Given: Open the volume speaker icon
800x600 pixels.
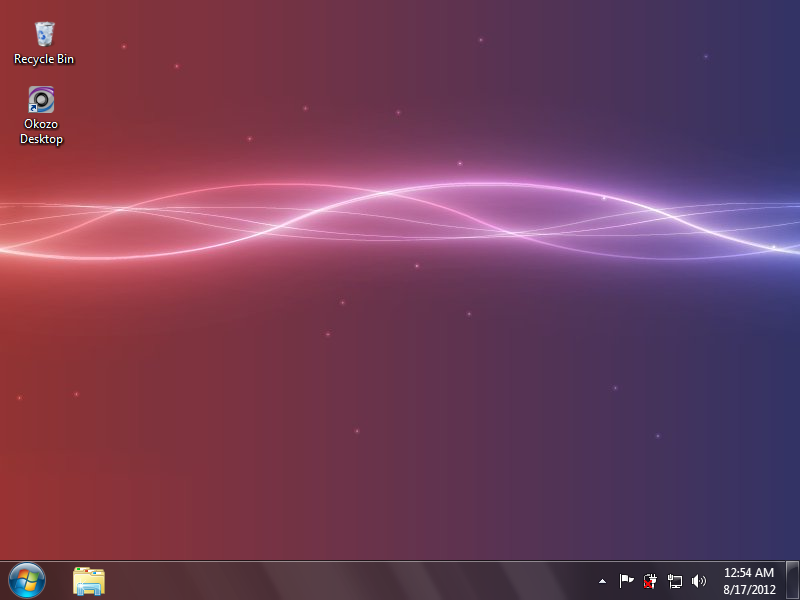Looking at the screenshot, I should [x=698, y=581].
